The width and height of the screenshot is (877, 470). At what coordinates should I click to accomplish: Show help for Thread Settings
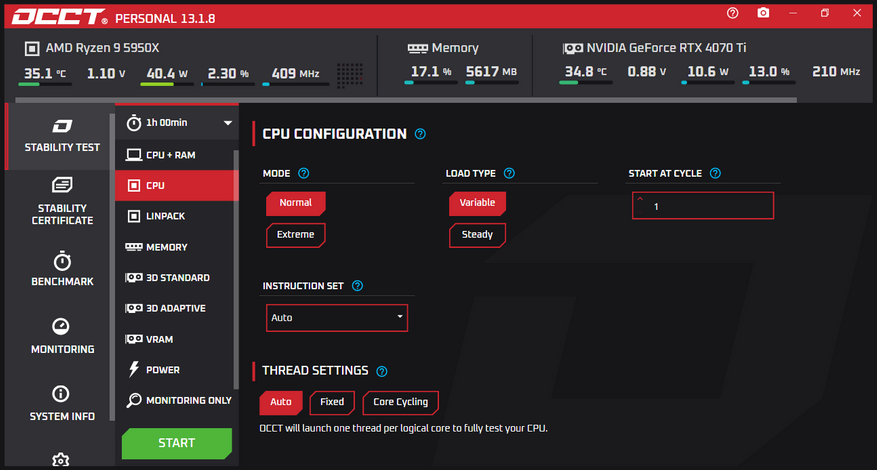pyautogui.click(x=381, y=371)
